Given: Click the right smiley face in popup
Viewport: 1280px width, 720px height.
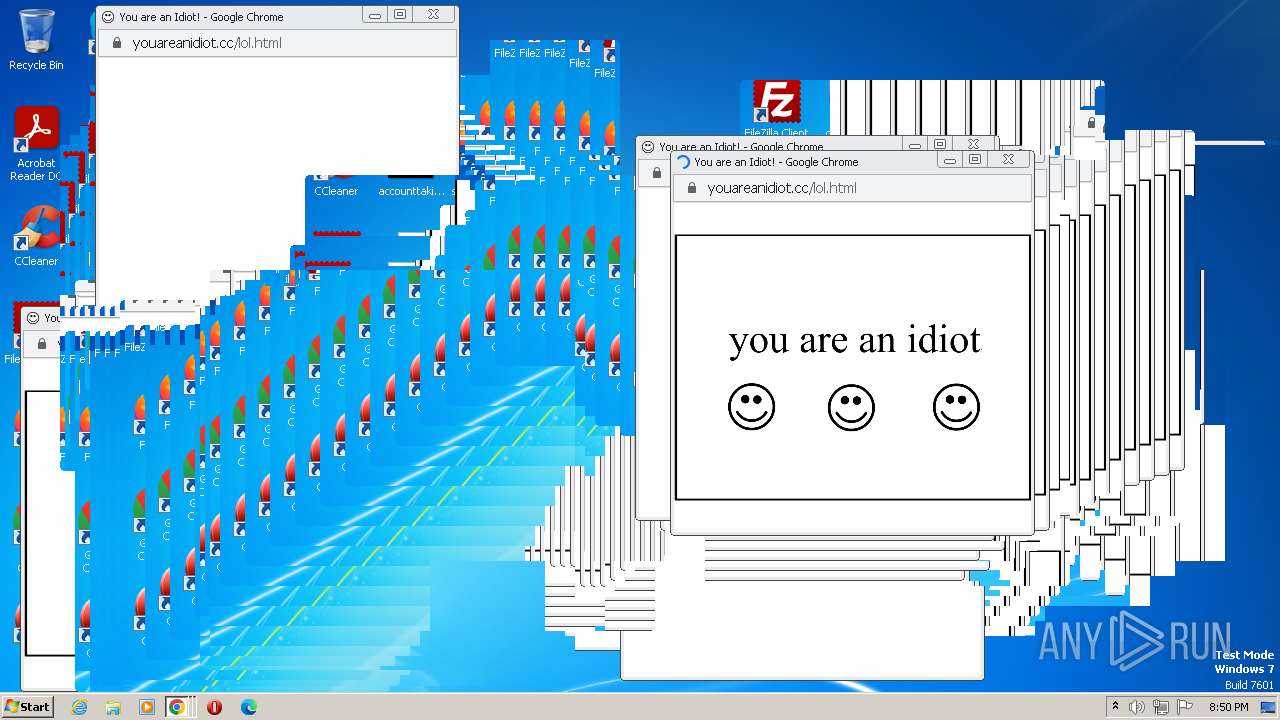Looking at the screenshot, I should (x=956, y=407).
